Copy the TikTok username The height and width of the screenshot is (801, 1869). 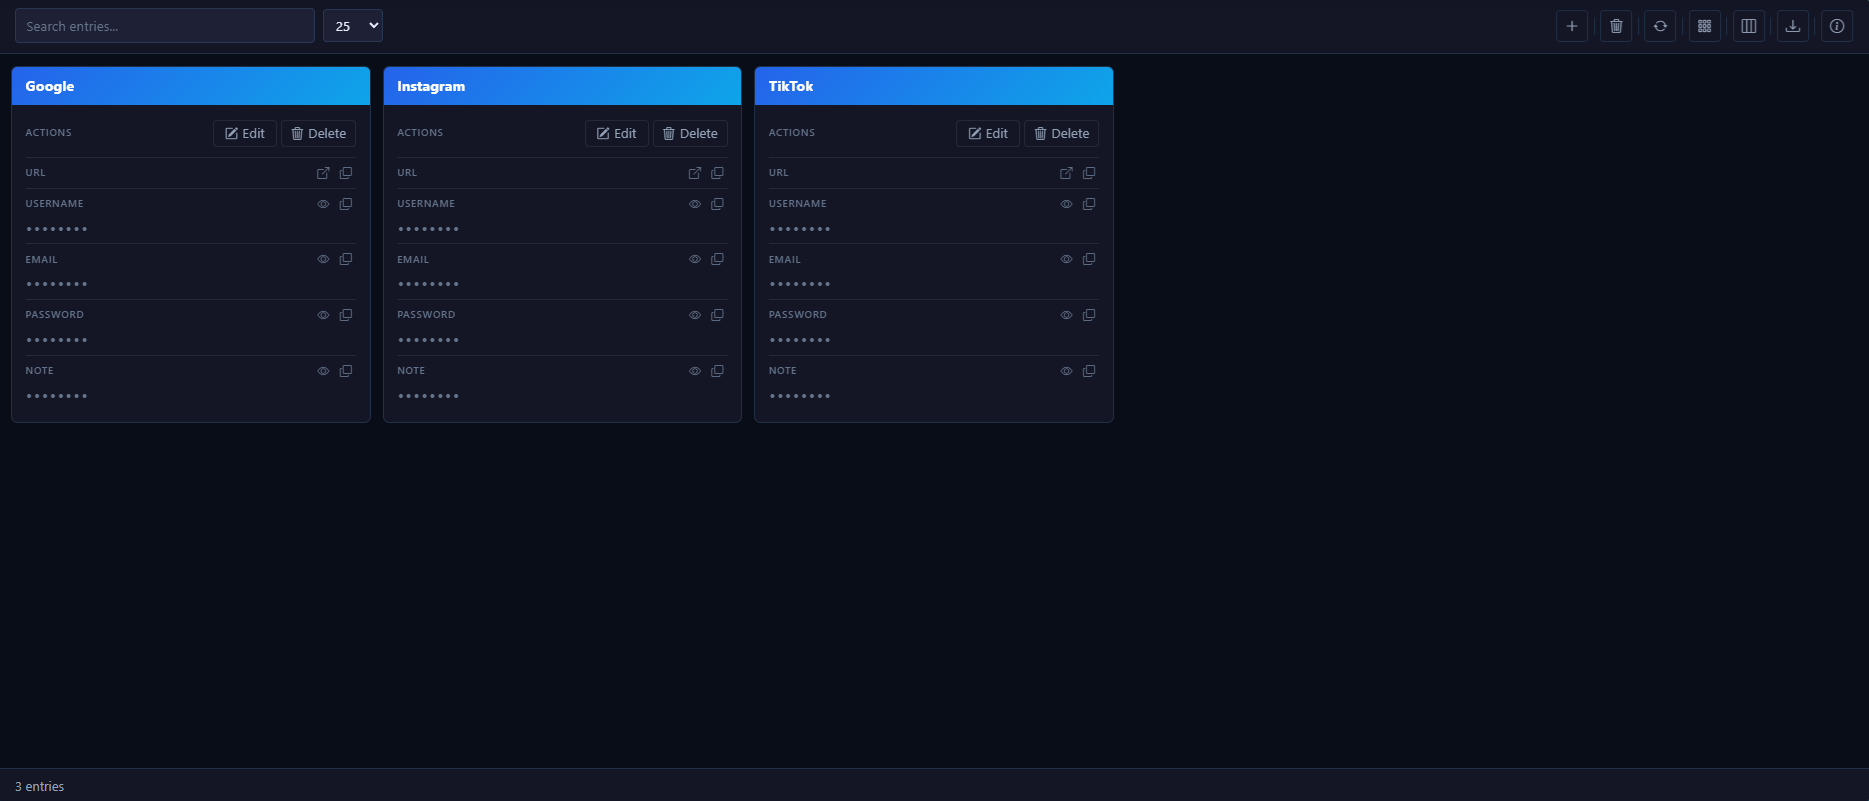1089,204
